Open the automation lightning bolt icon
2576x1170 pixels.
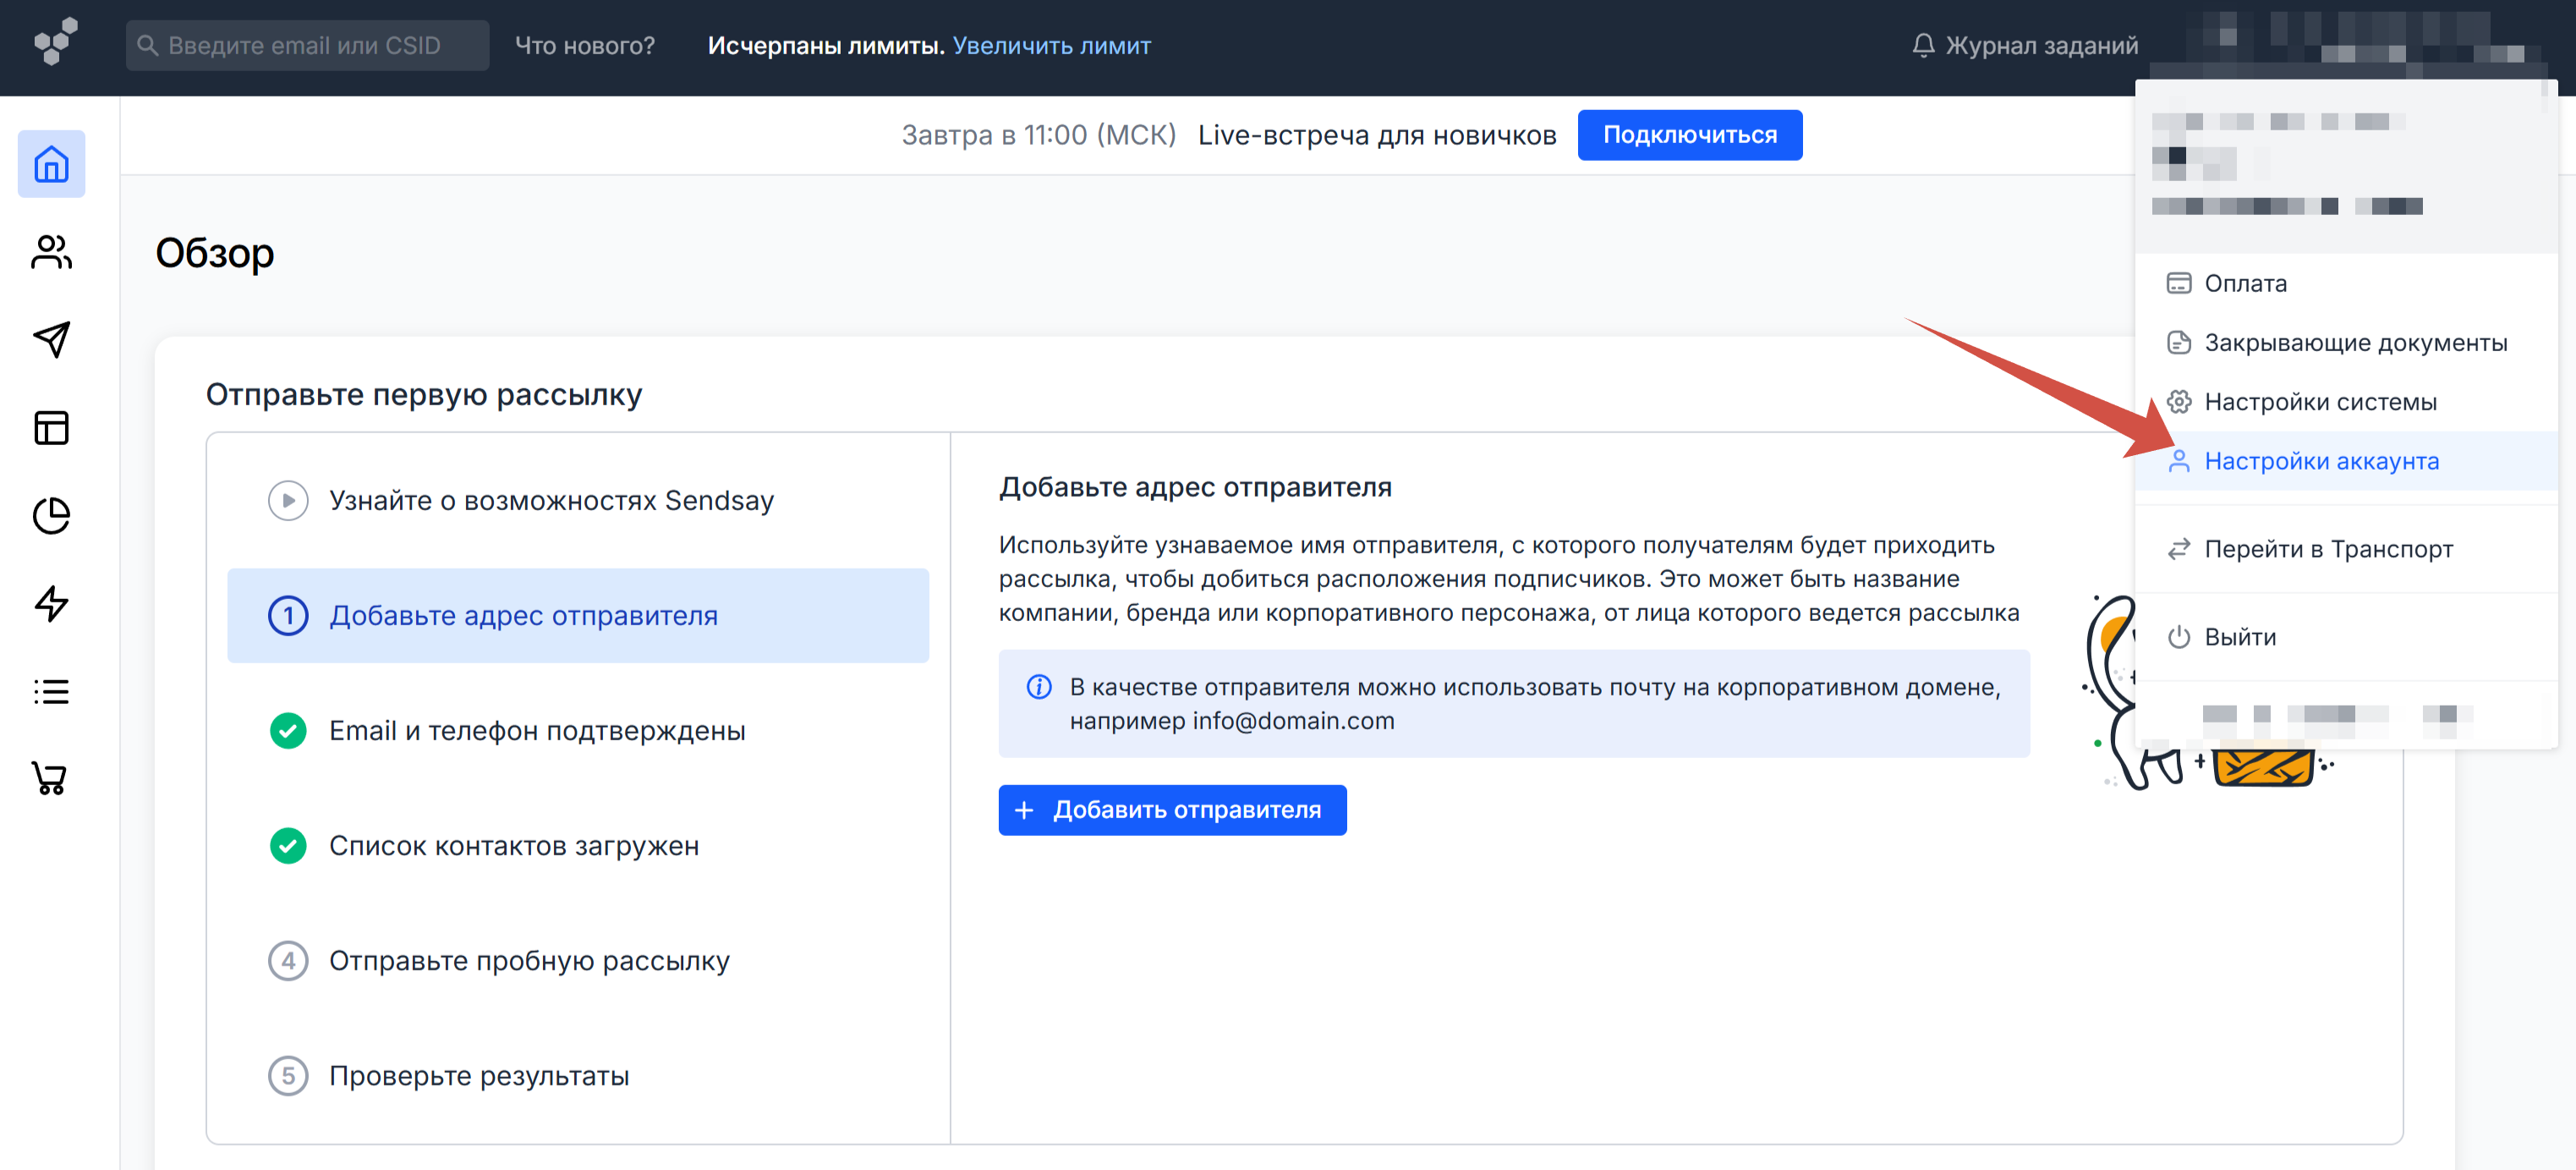pos(51,604)
